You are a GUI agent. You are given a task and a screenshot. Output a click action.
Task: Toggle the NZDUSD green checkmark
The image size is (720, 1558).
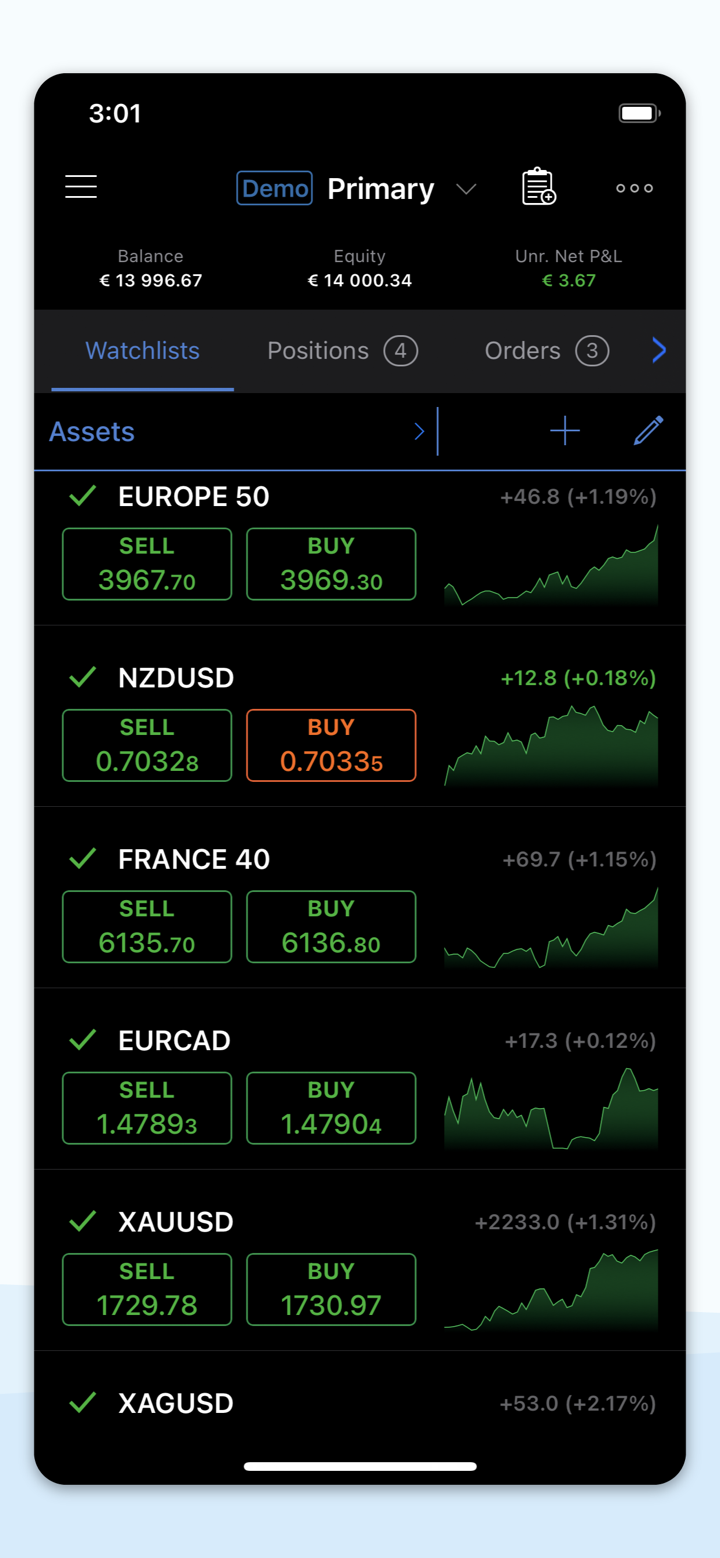pos(83,678)
